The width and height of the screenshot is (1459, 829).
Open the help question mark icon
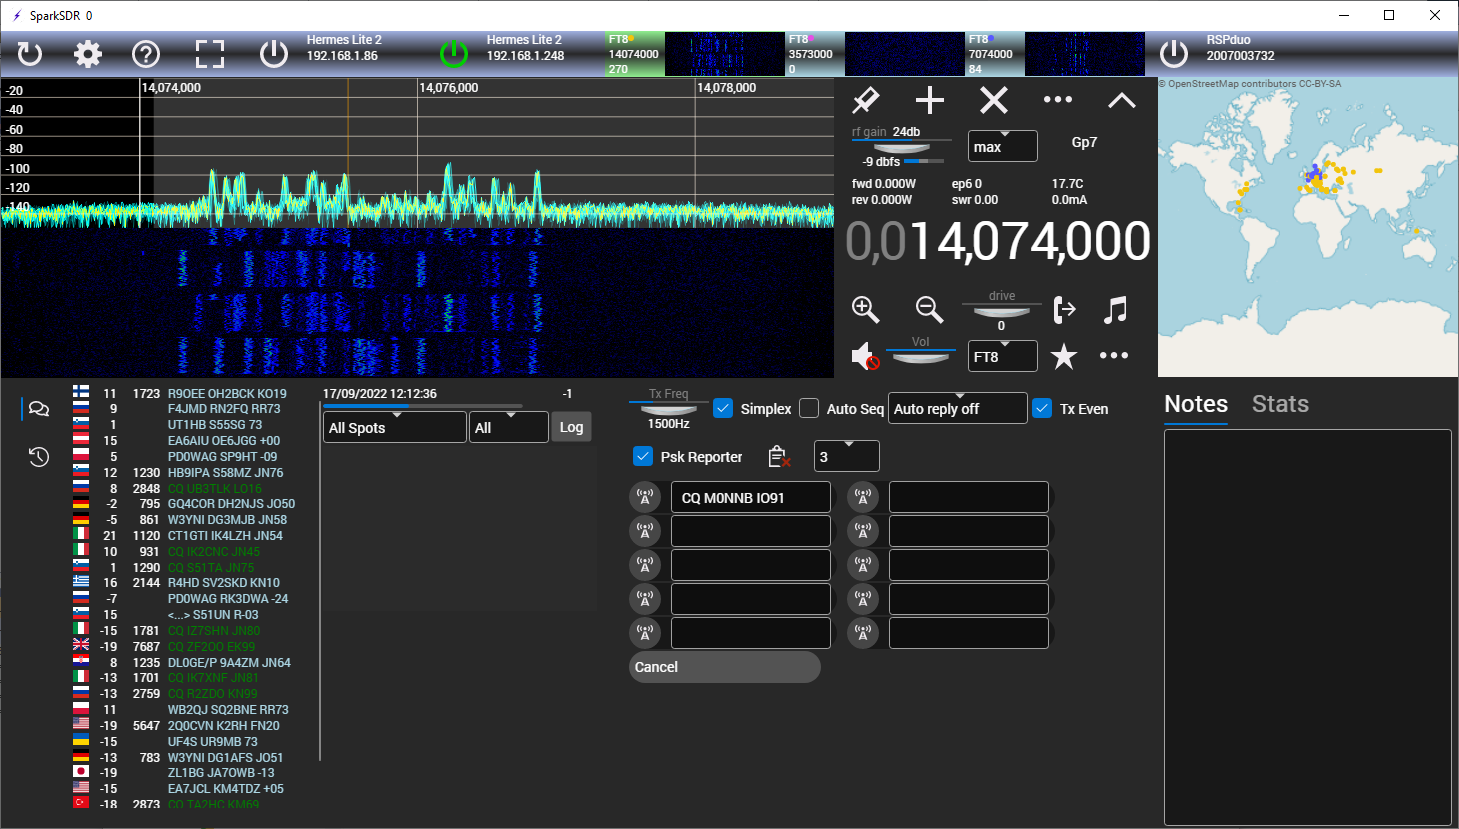pyautogui.click(x=146, y=54)
